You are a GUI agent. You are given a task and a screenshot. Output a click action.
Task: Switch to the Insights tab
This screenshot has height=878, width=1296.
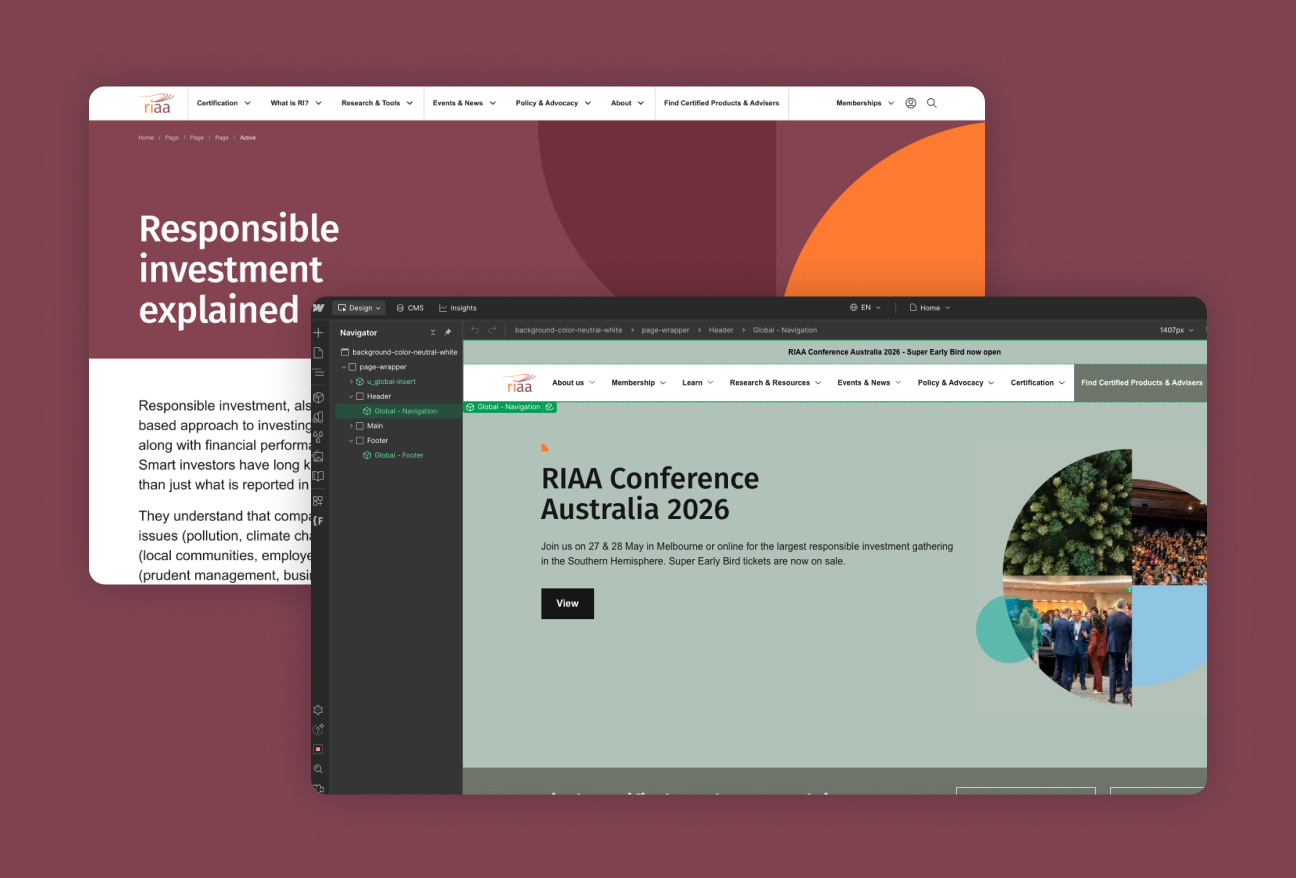click(458, 308)
